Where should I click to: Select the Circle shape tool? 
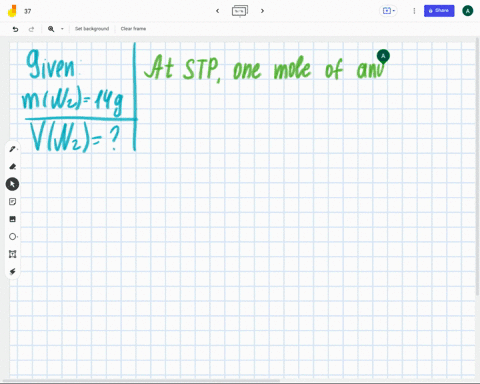point(13,237)
